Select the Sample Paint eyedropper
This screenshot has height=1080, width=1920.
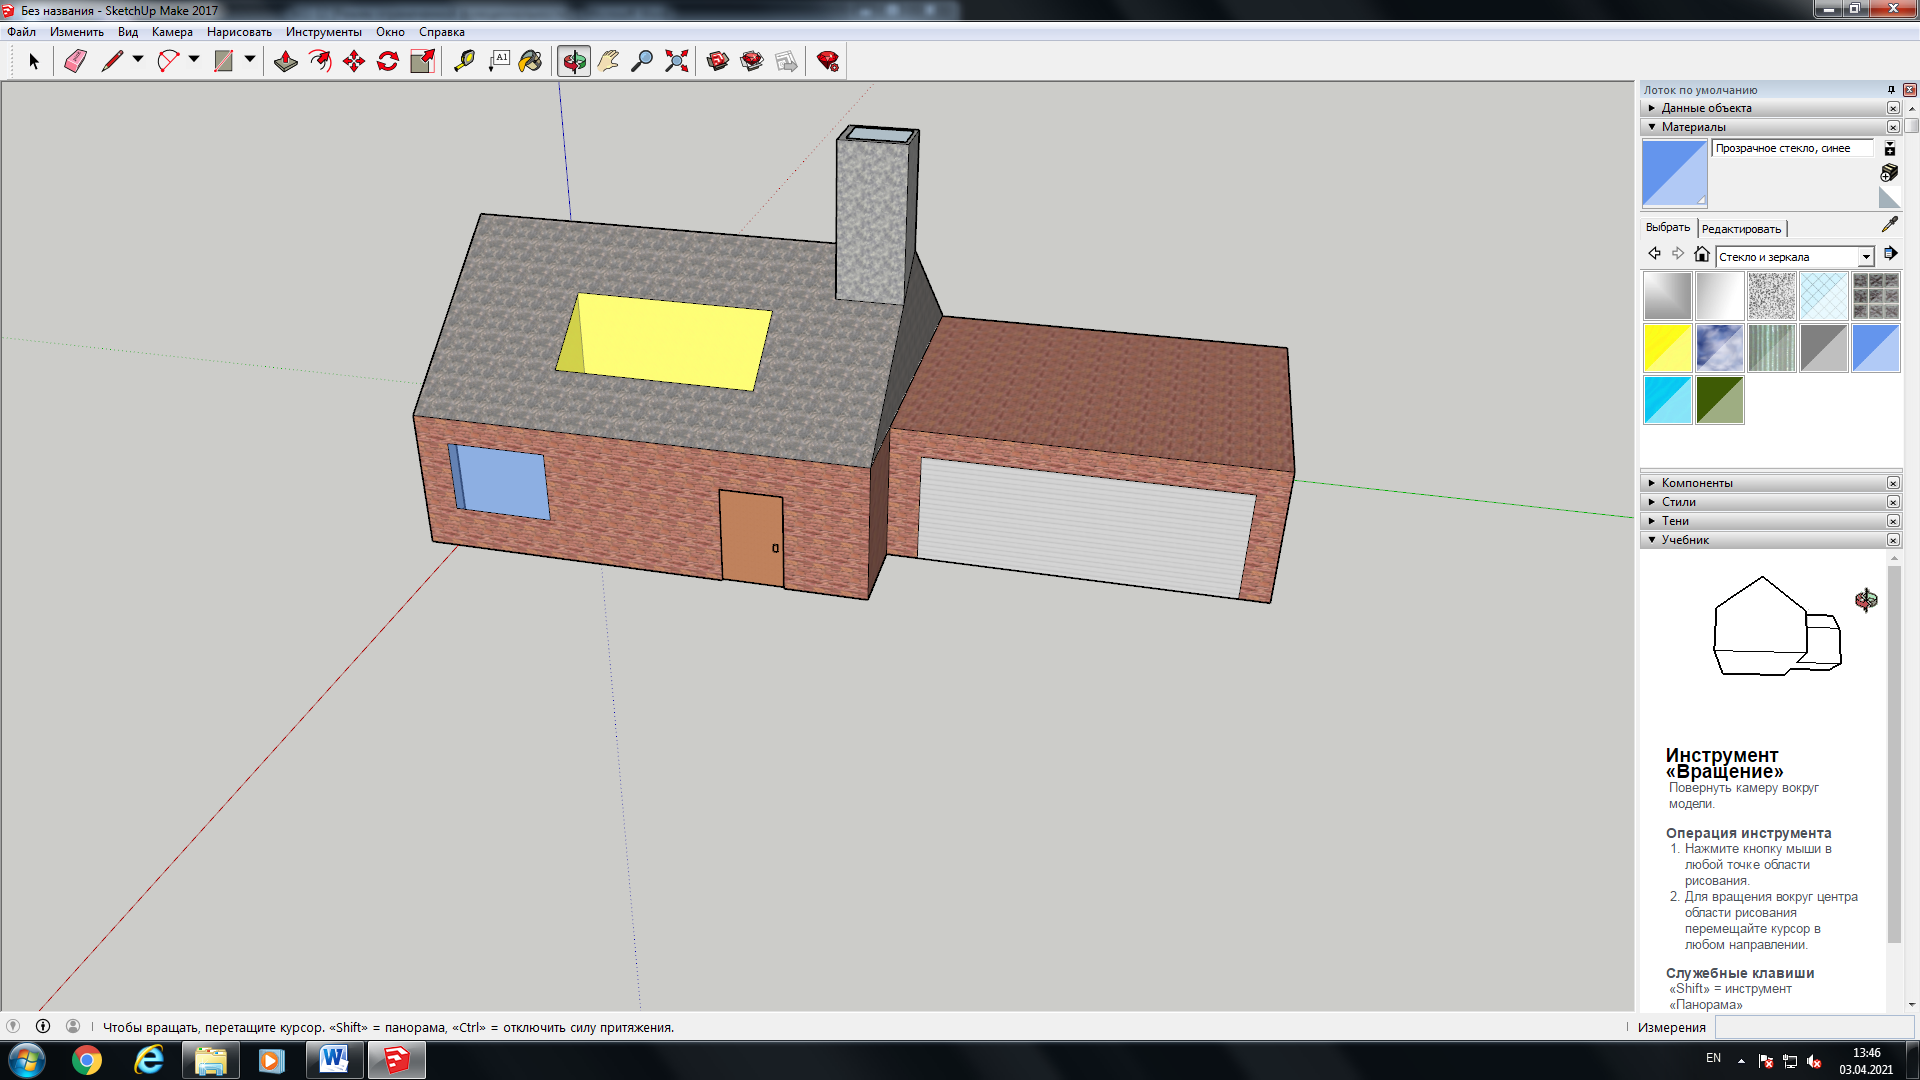point(1889,225)
